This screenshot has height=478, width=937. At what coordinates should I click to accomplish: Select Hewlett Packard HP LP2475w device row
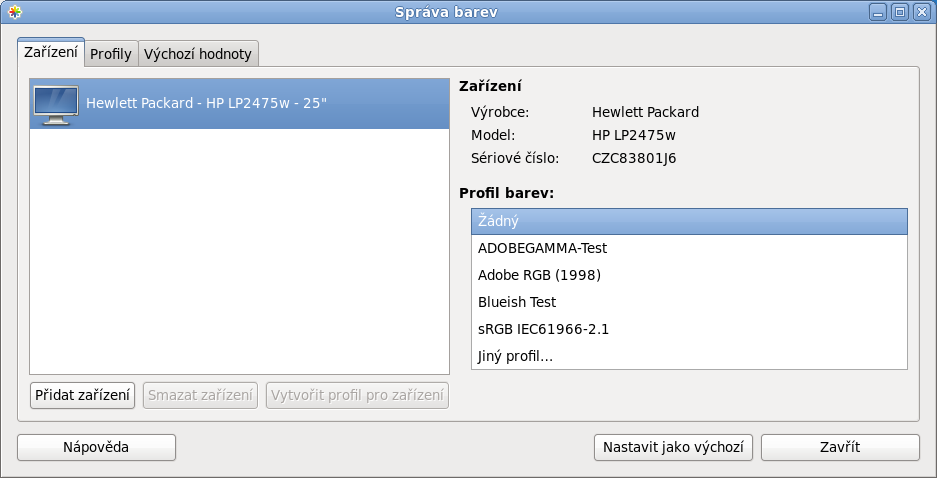click(239, 103)
